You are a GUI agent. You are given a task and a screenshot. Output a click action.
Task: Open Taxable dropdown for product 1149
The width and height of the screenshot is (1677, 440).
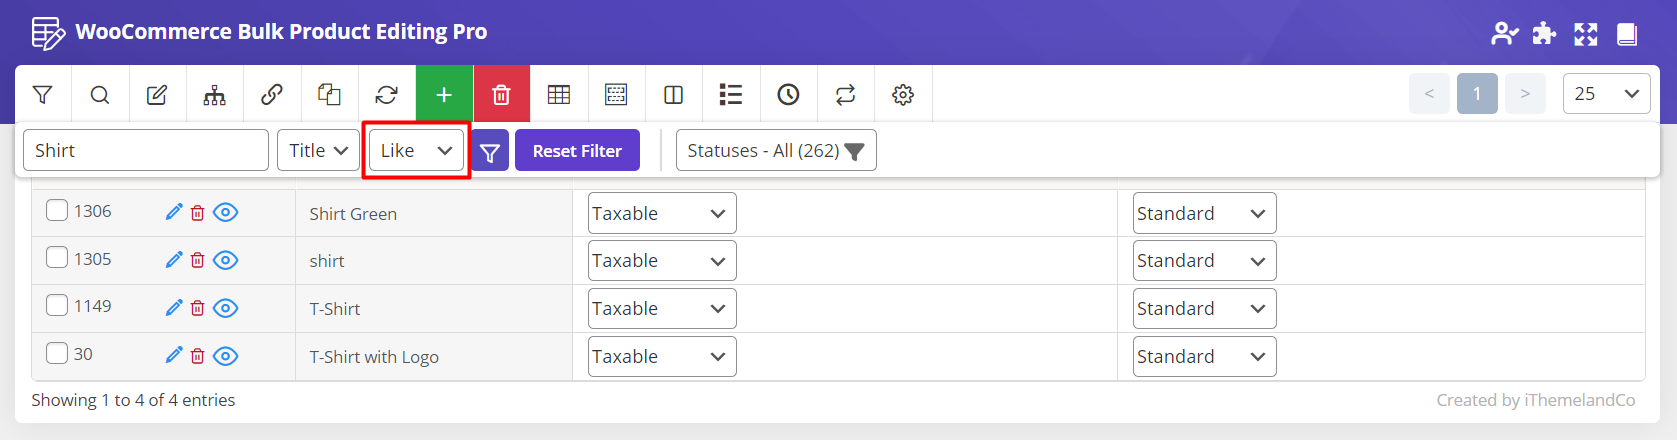point(662,308)
